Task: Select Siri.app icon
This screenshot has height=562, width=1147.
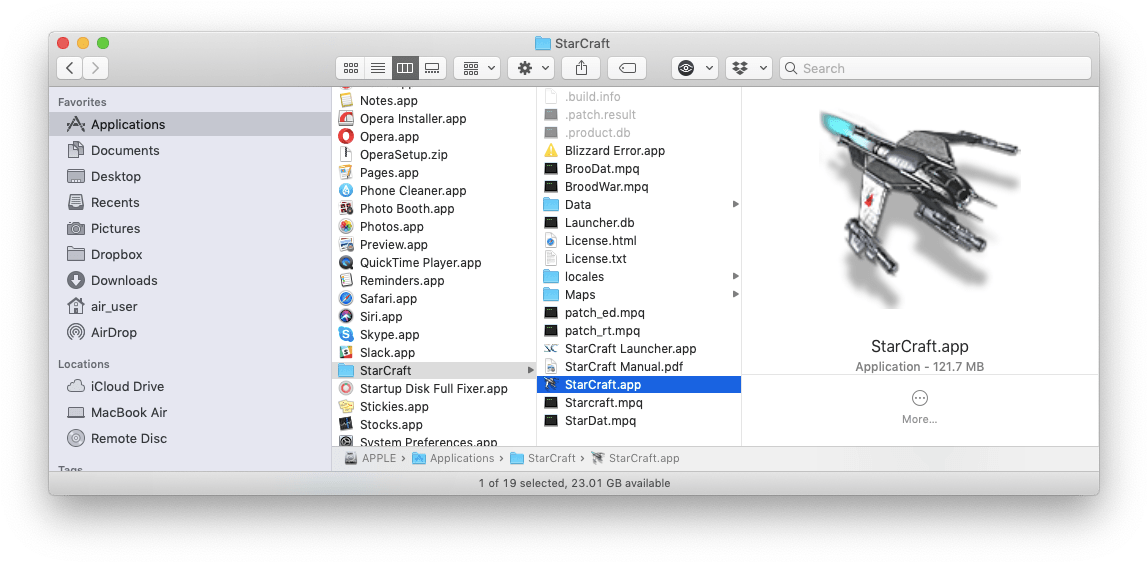Action: (x=347, y=316)
